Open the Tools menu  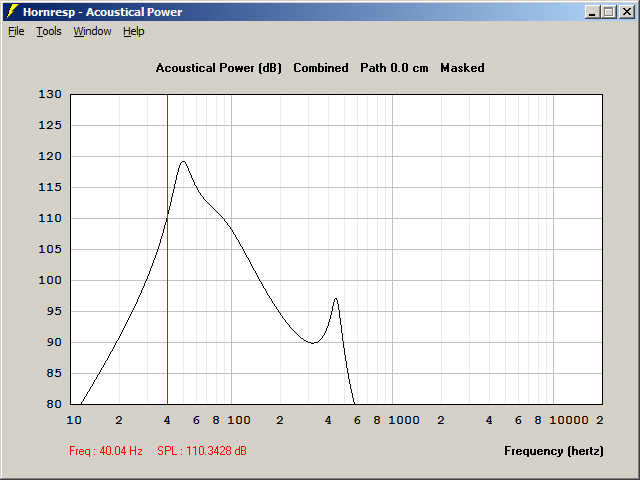[49, 31]
